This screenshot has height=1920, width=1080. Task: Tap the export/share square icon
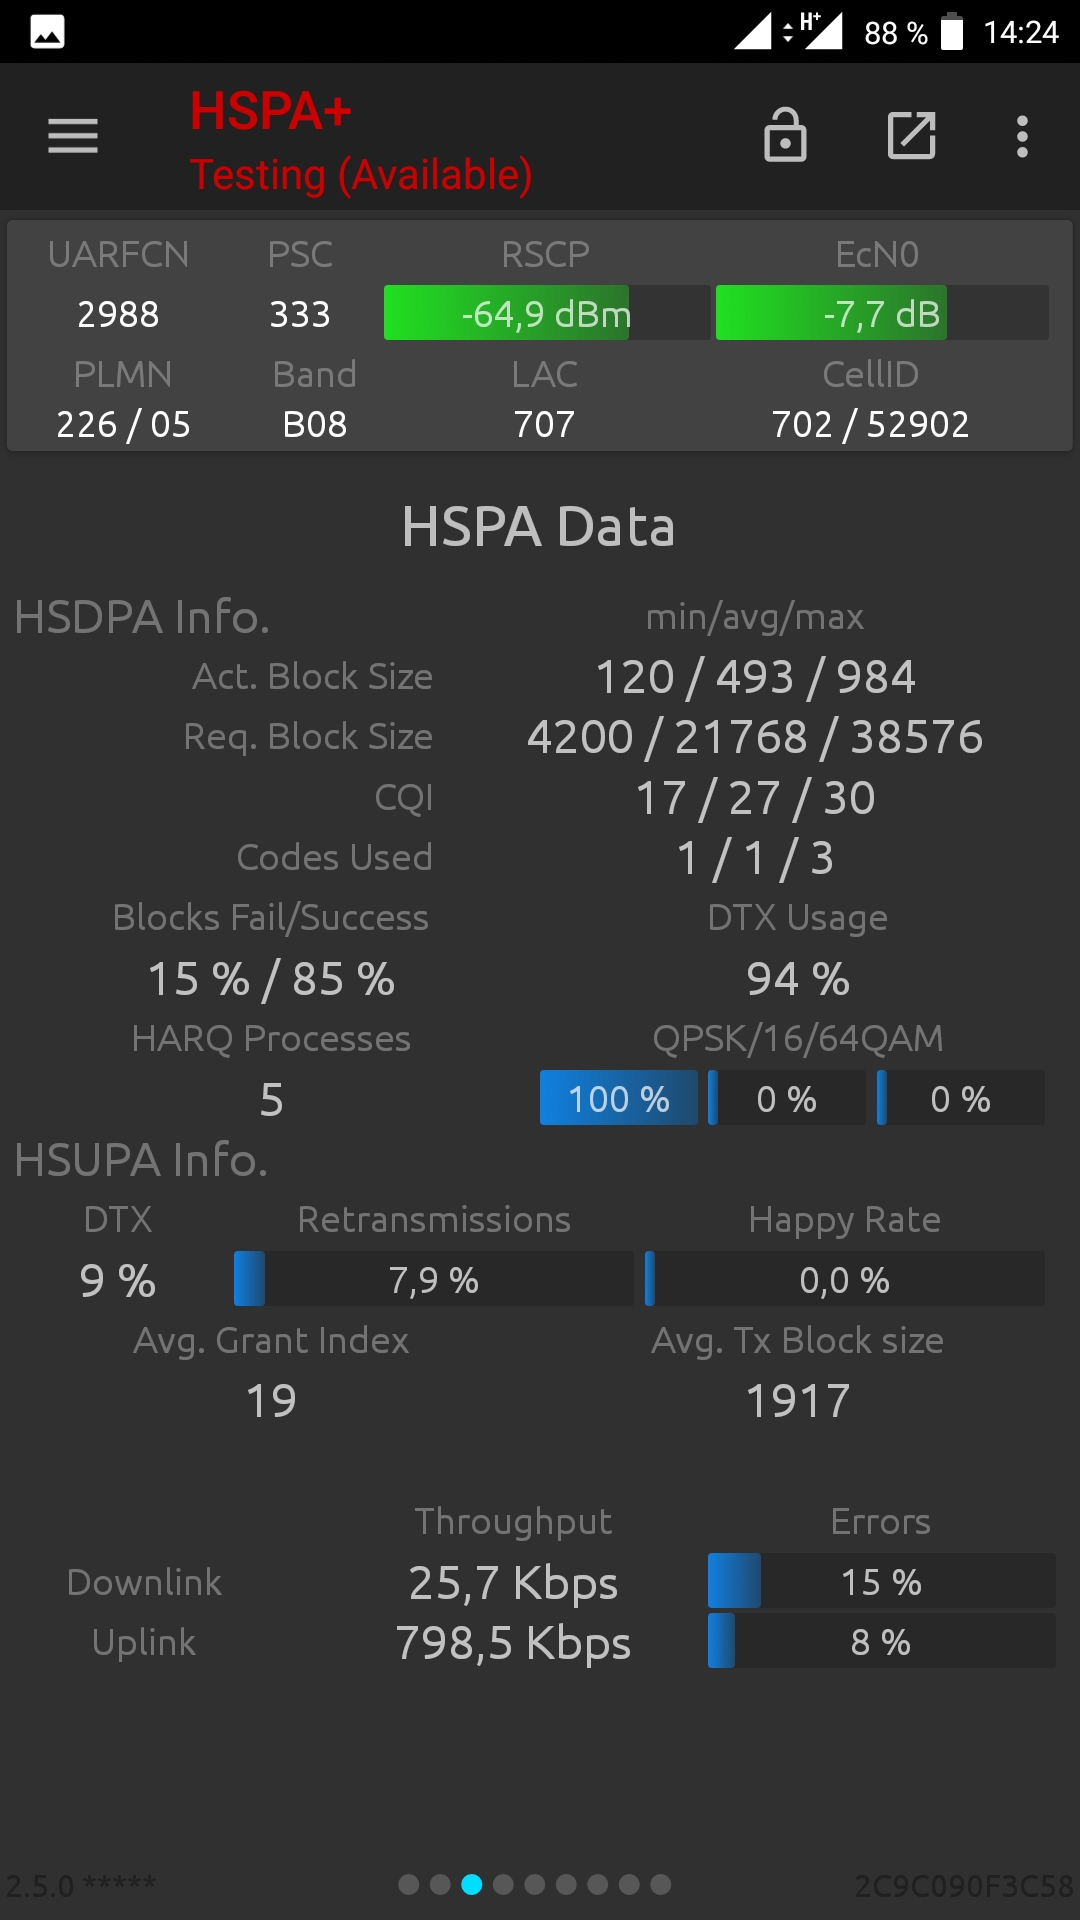pyautogui.click(x=912, y=136)
